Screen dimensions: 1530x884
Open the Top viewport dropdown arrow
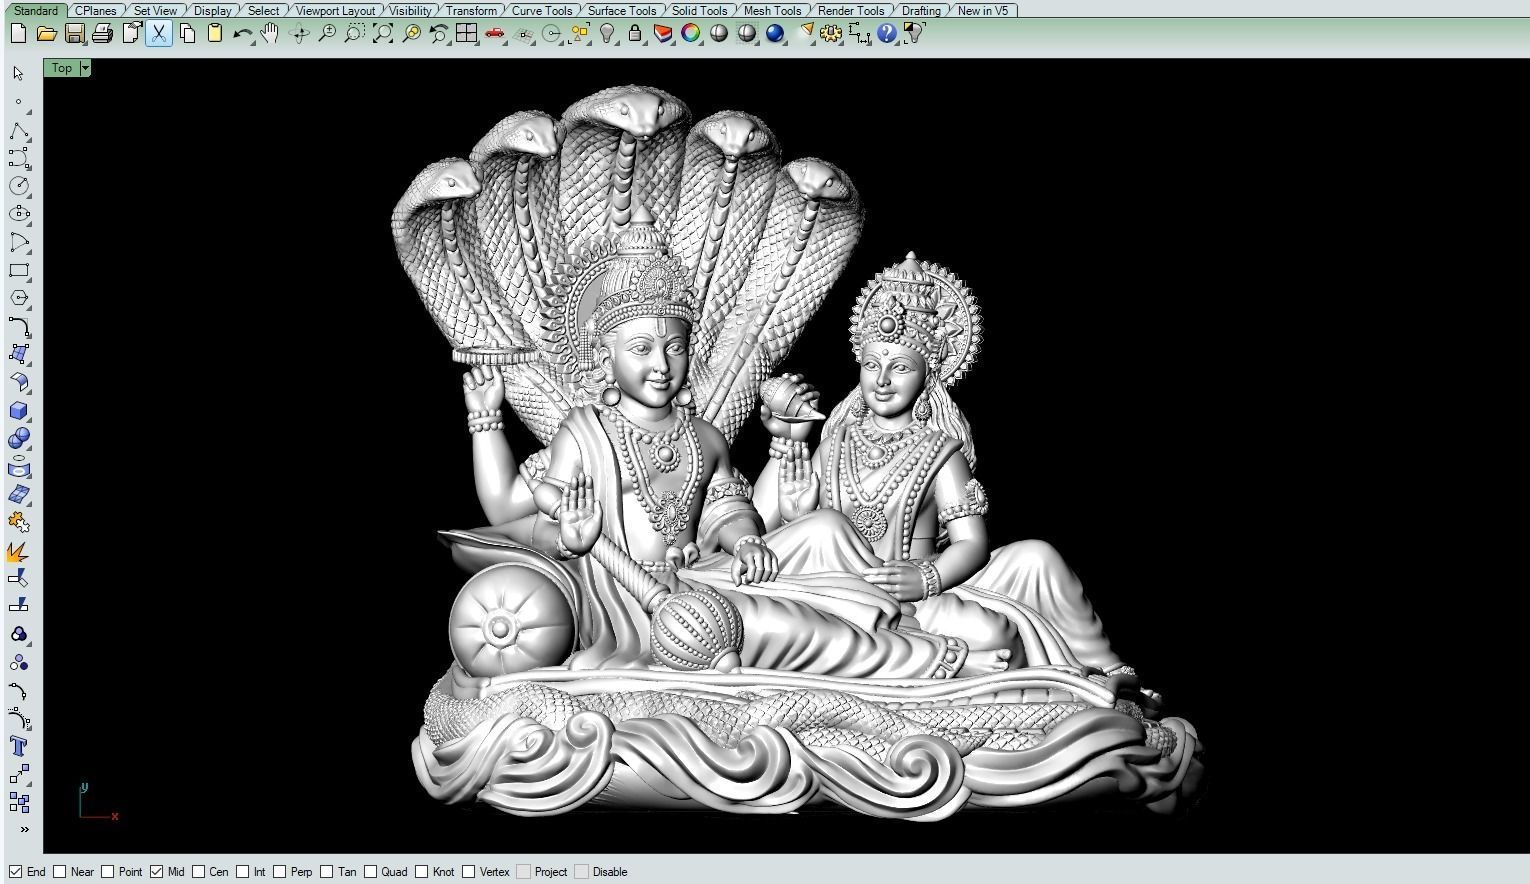click(85, 68)
